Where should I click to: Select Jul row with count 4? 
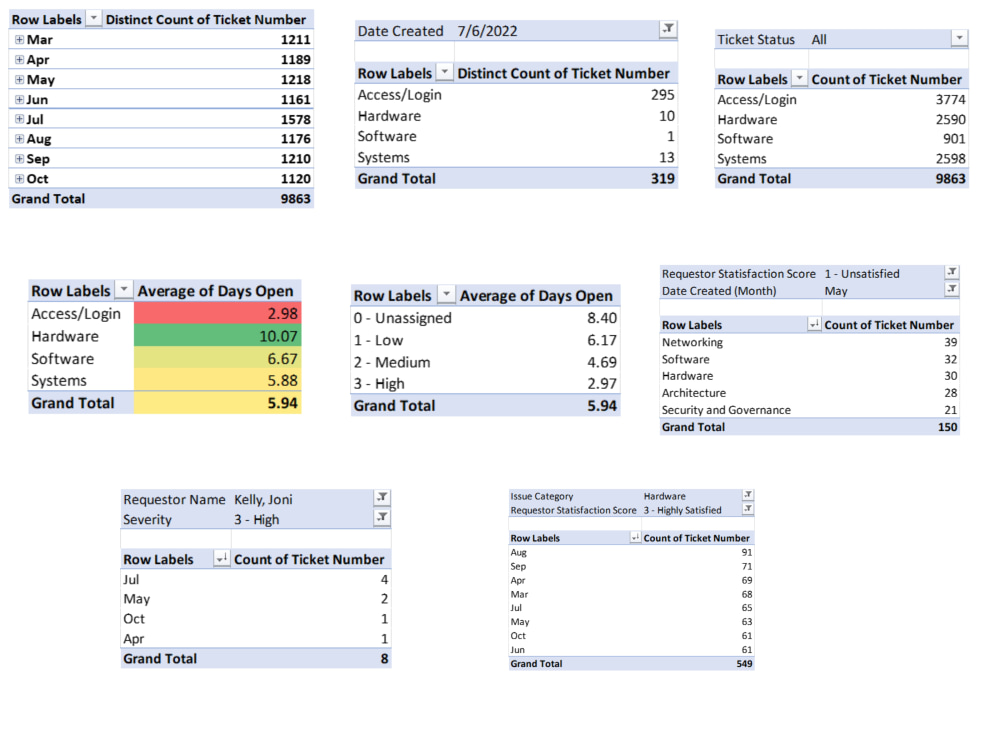coord(256,579)
